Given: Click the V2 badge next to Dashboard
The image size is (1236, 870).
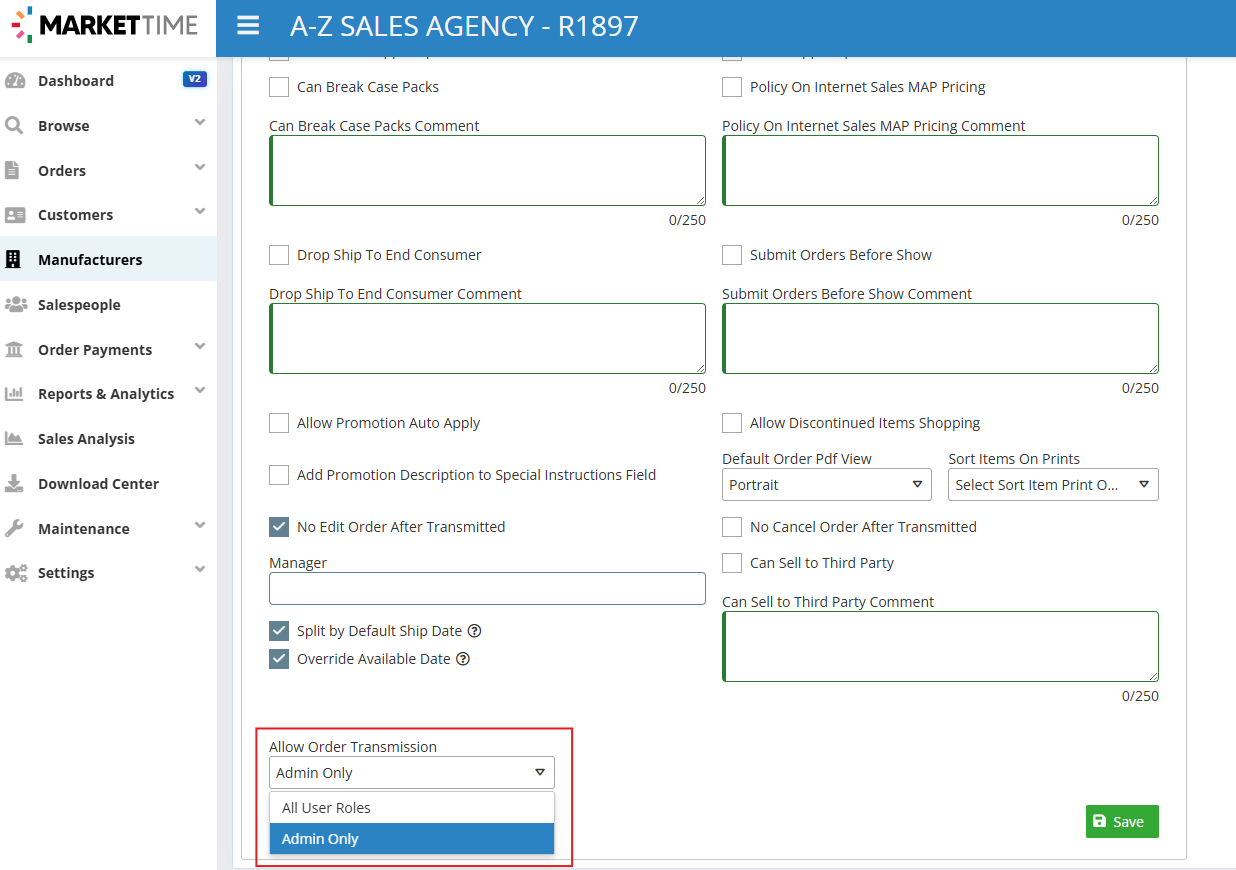Looking at the screenshot, I should click(195, 79).
